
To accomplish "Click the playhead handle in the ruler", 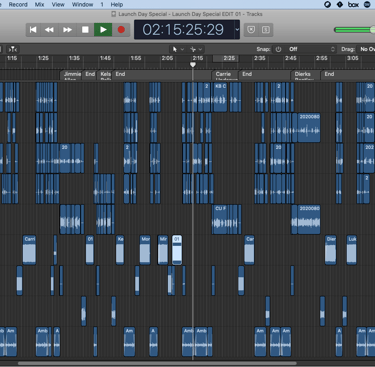I will (193, 65).
